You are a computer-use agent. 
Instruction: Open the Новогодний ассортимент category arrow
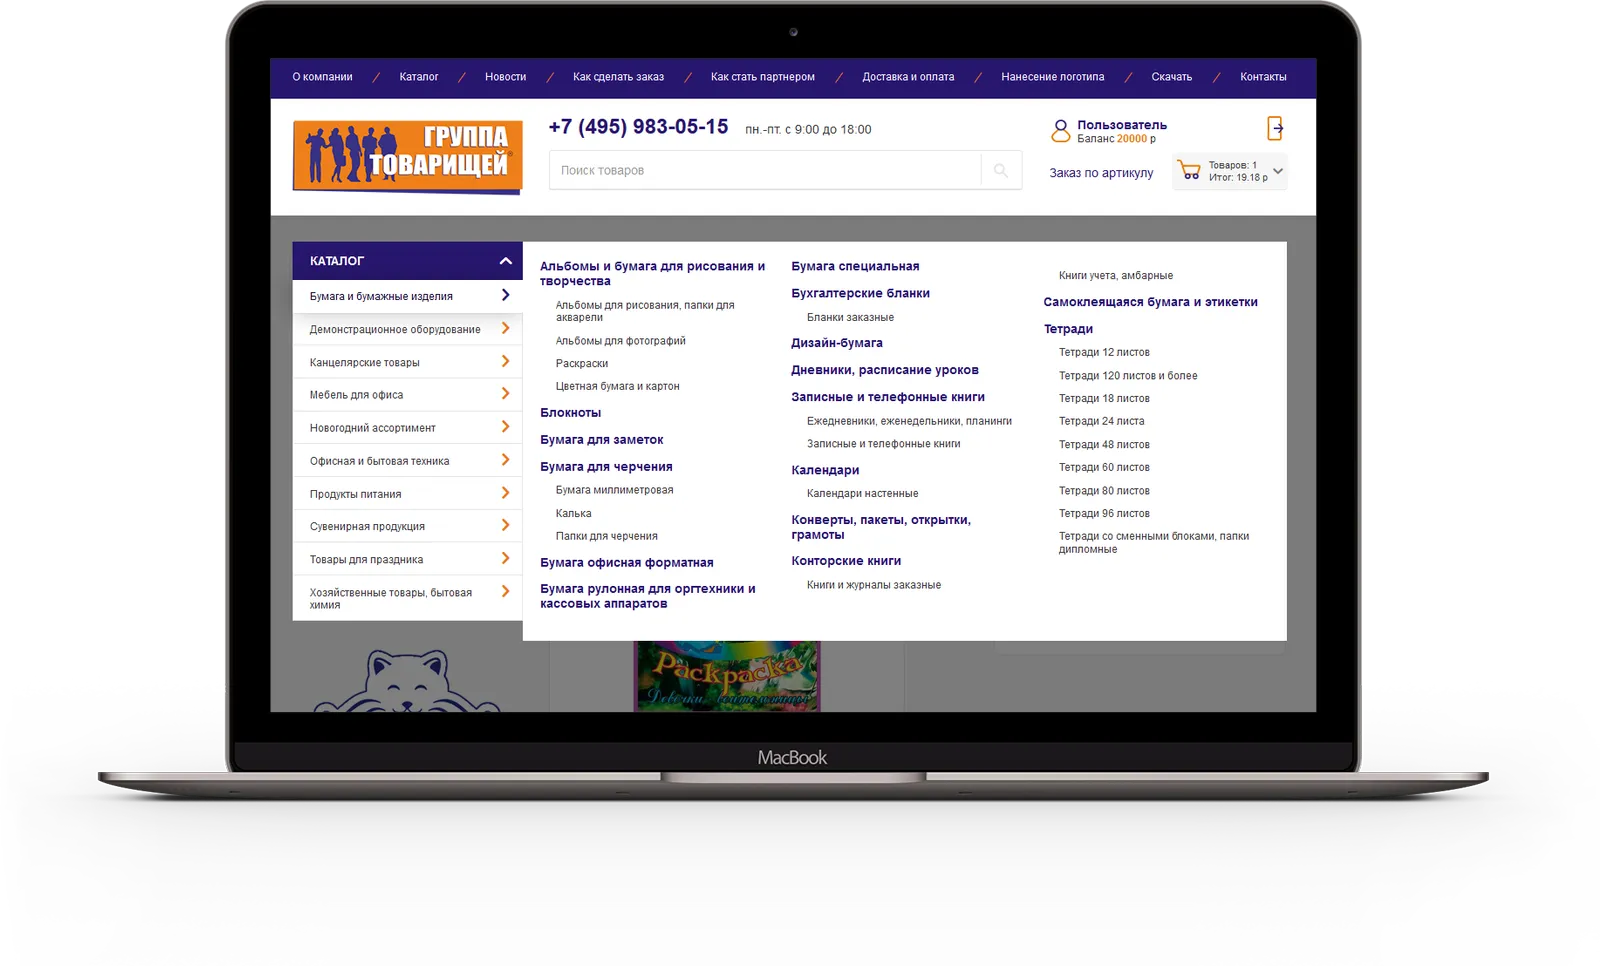(x=505, y=427)
